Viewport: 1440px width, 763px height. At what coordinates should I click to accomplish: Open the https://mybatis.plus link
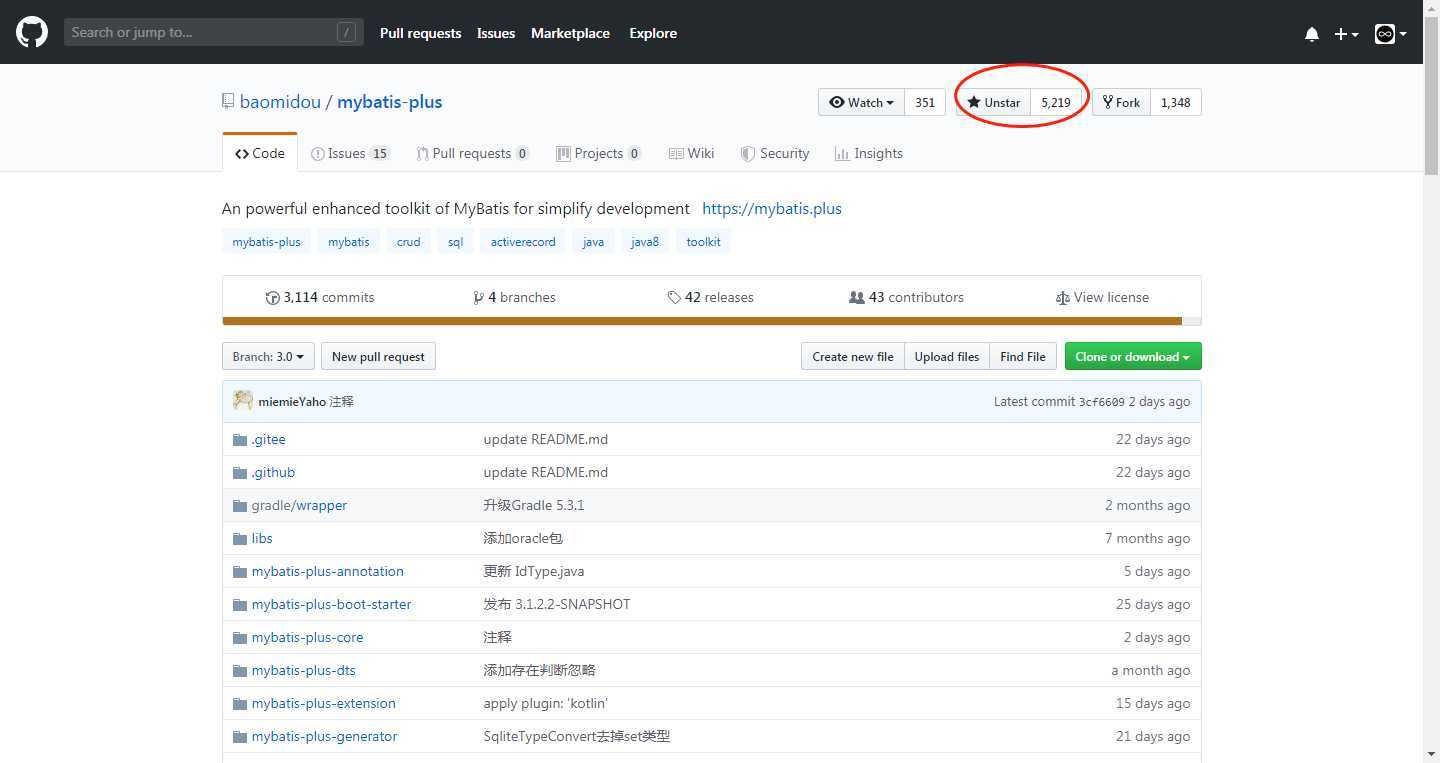pyautogui.click(x=772, y=209)
